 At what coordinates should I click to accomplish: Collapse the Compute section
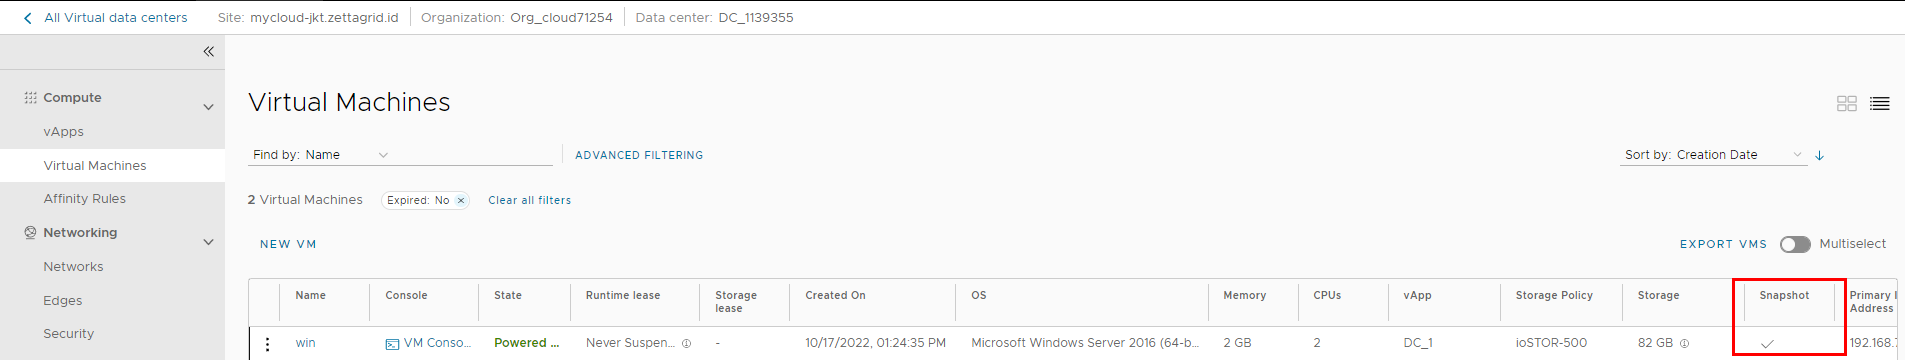[x=208, y=107]
